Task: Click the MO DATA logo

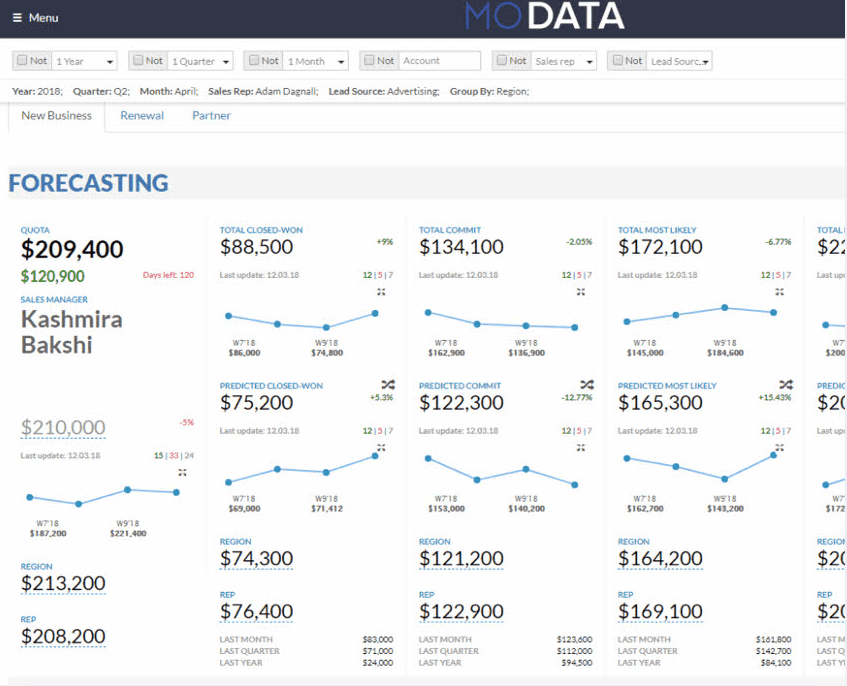Action: click(544, 16)
